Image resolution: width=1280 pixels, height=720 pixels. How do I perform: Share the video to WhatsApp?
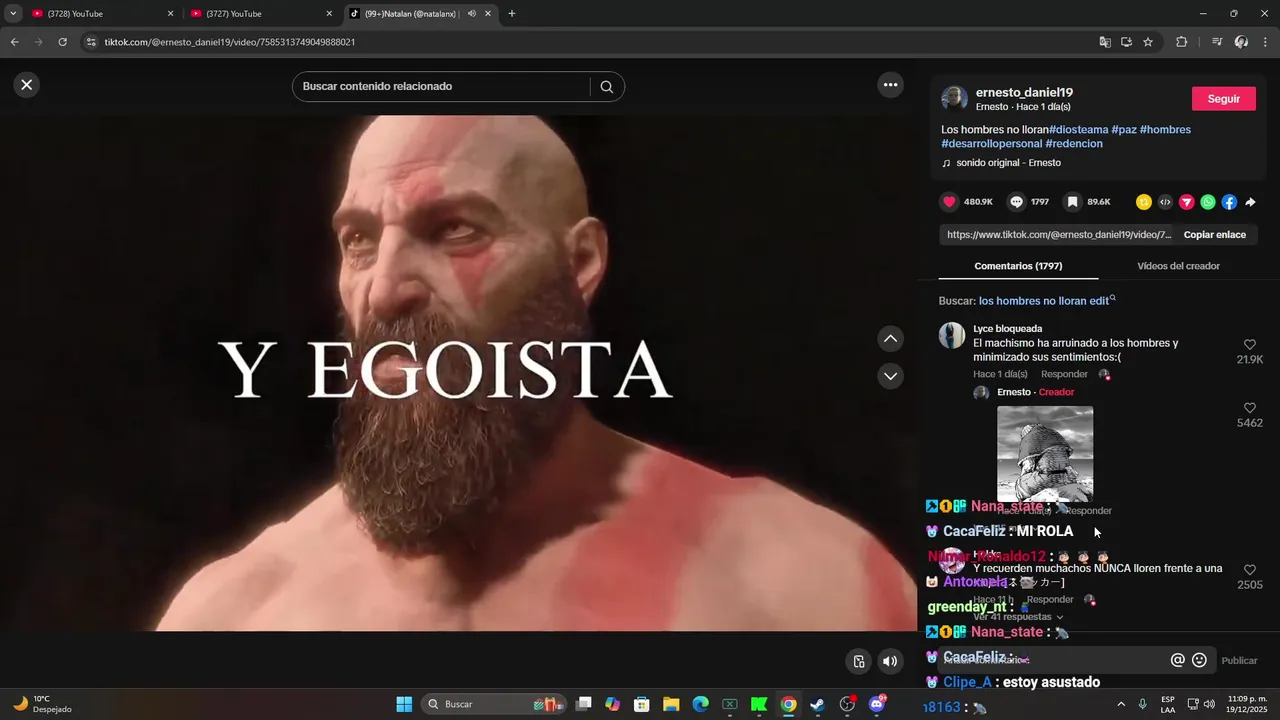(x=1208, y=202)
